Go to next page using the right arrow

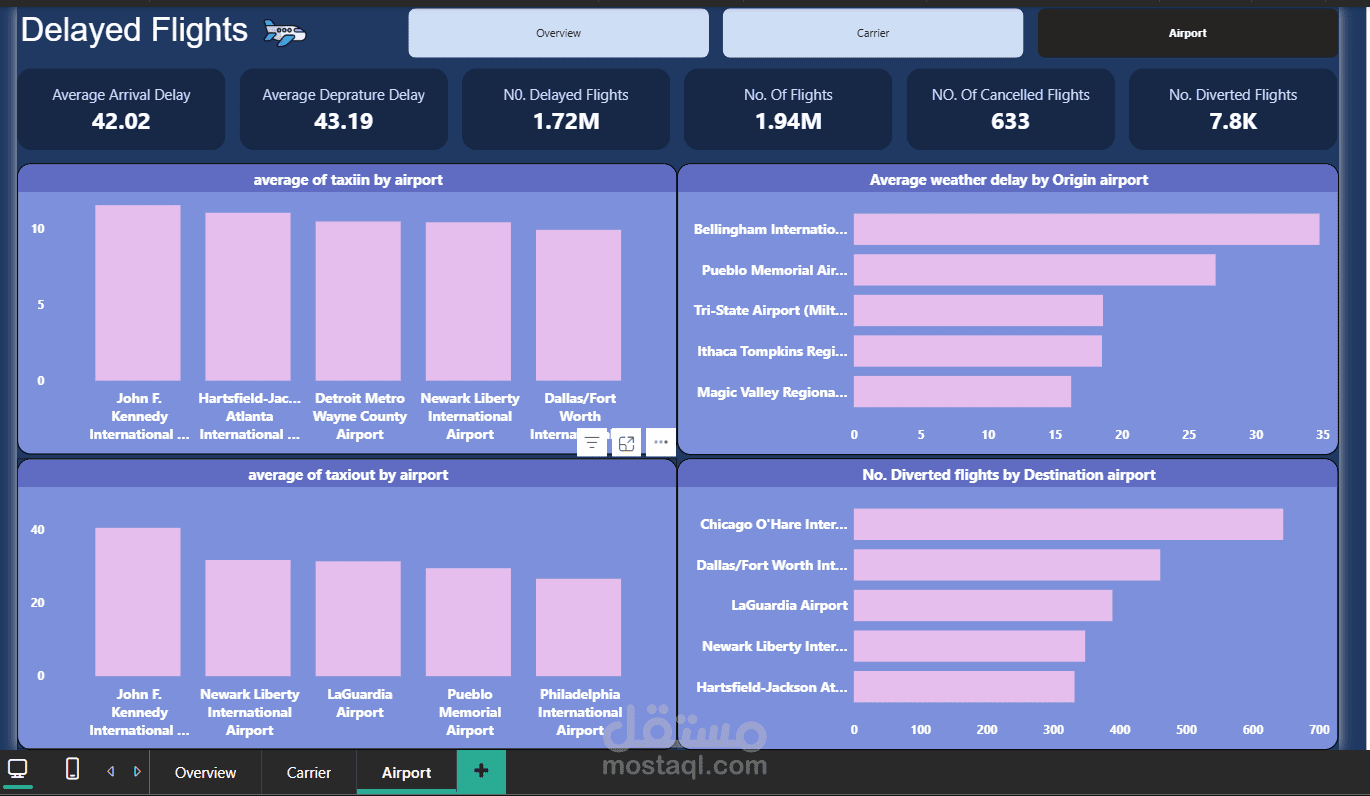[137, 771]
